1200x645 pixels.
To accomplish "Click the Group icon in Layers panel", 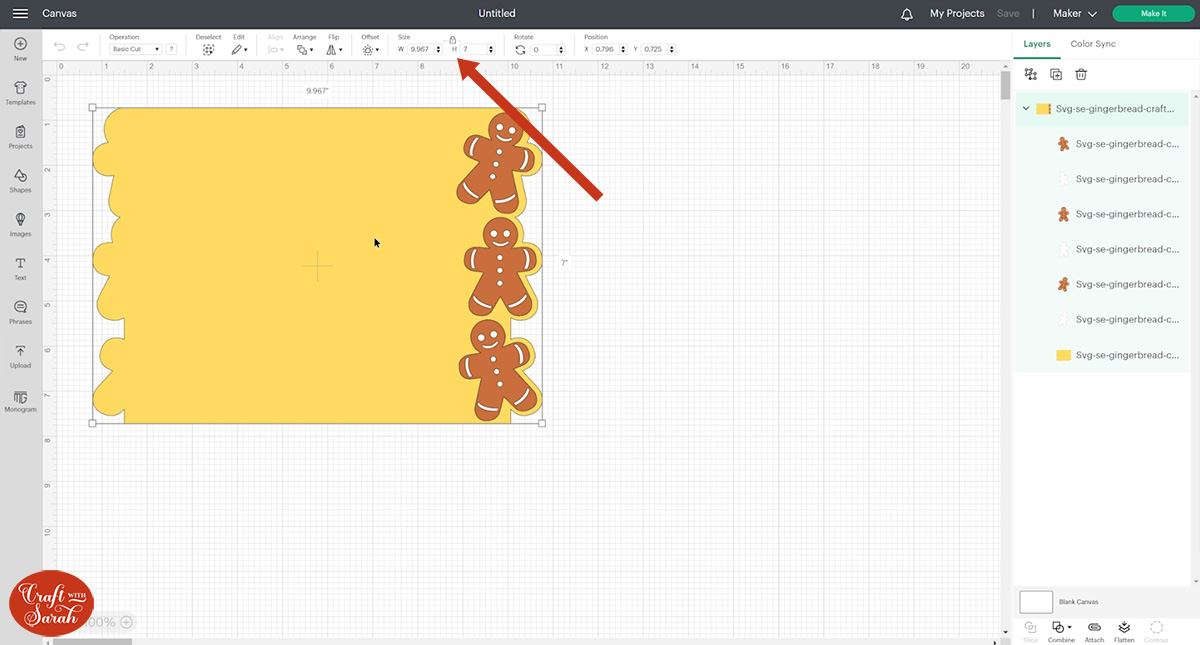I will (x=1031, y=74).
